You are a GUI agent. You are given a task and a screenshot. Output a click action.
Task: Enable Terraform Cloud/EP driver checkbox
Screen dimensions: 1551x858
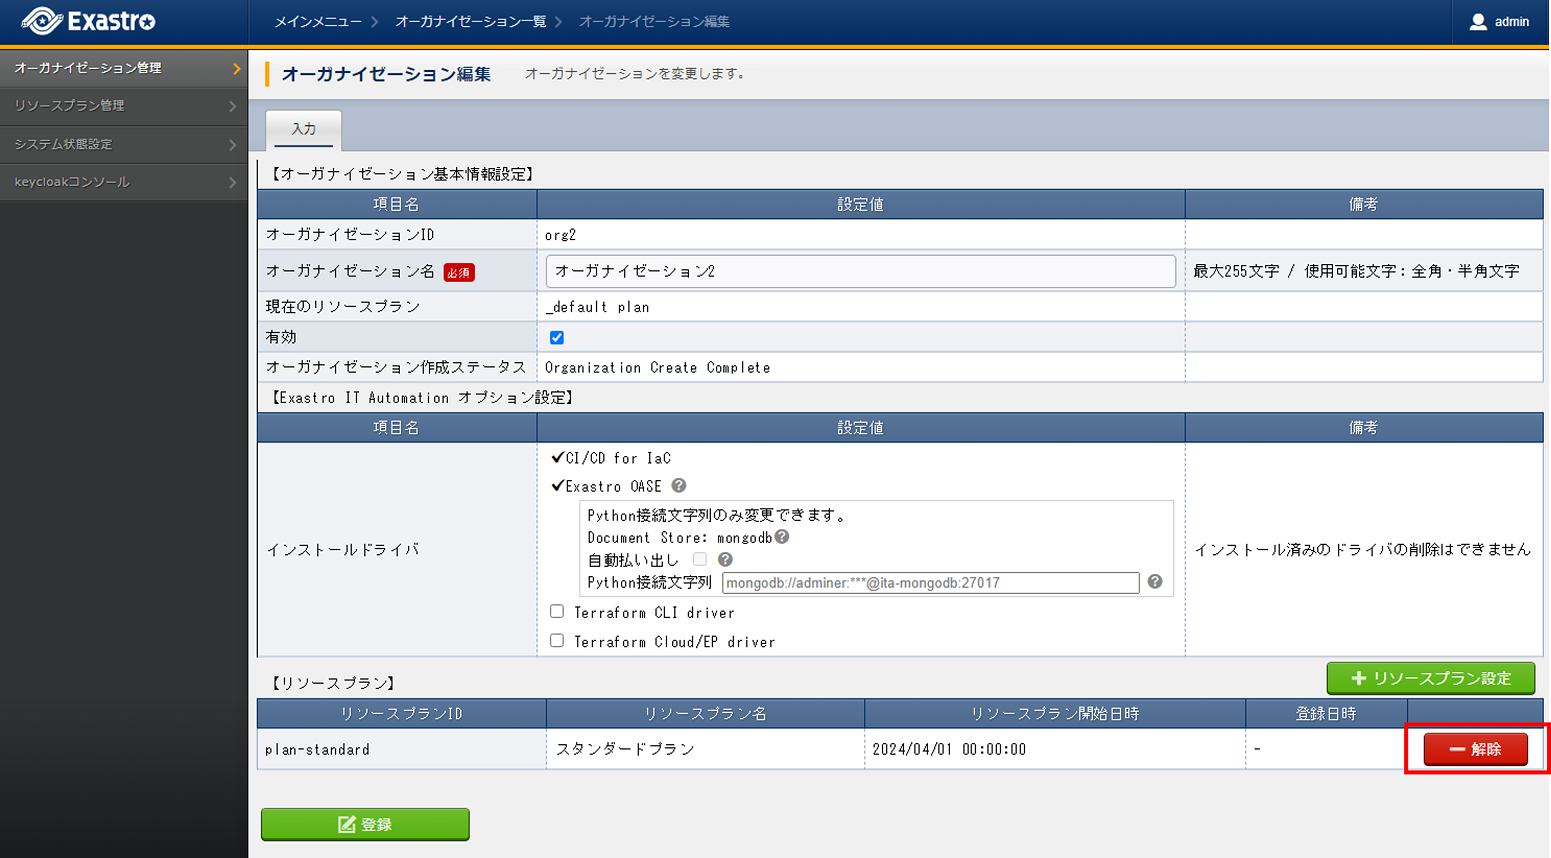coord(557,641)
